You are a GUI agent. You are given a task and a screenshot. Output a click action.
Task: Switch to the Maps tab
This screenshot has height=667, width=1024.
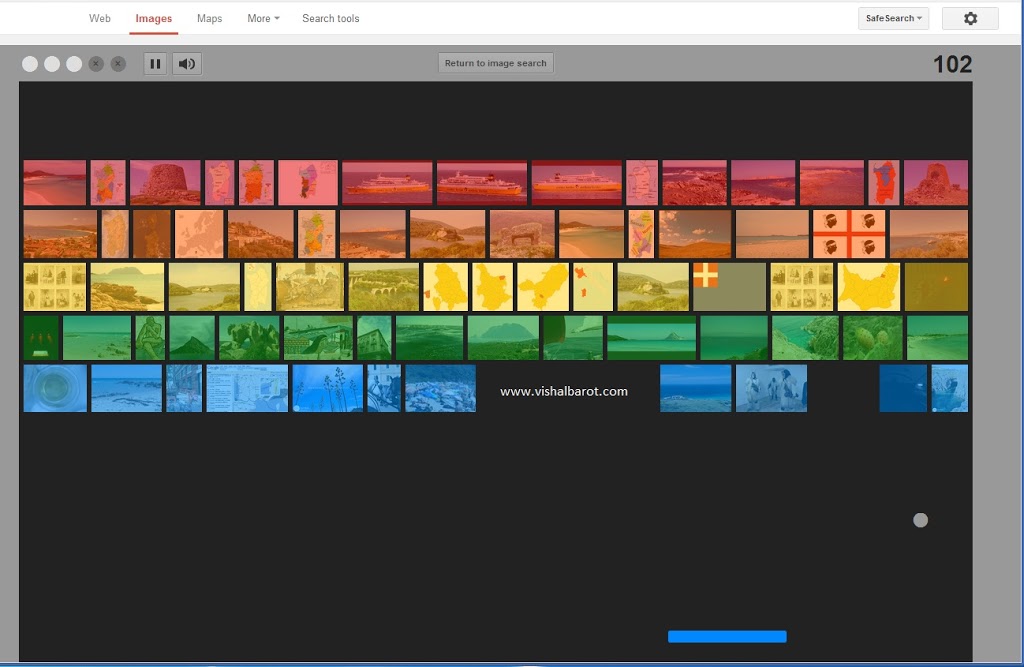(209, 18)
